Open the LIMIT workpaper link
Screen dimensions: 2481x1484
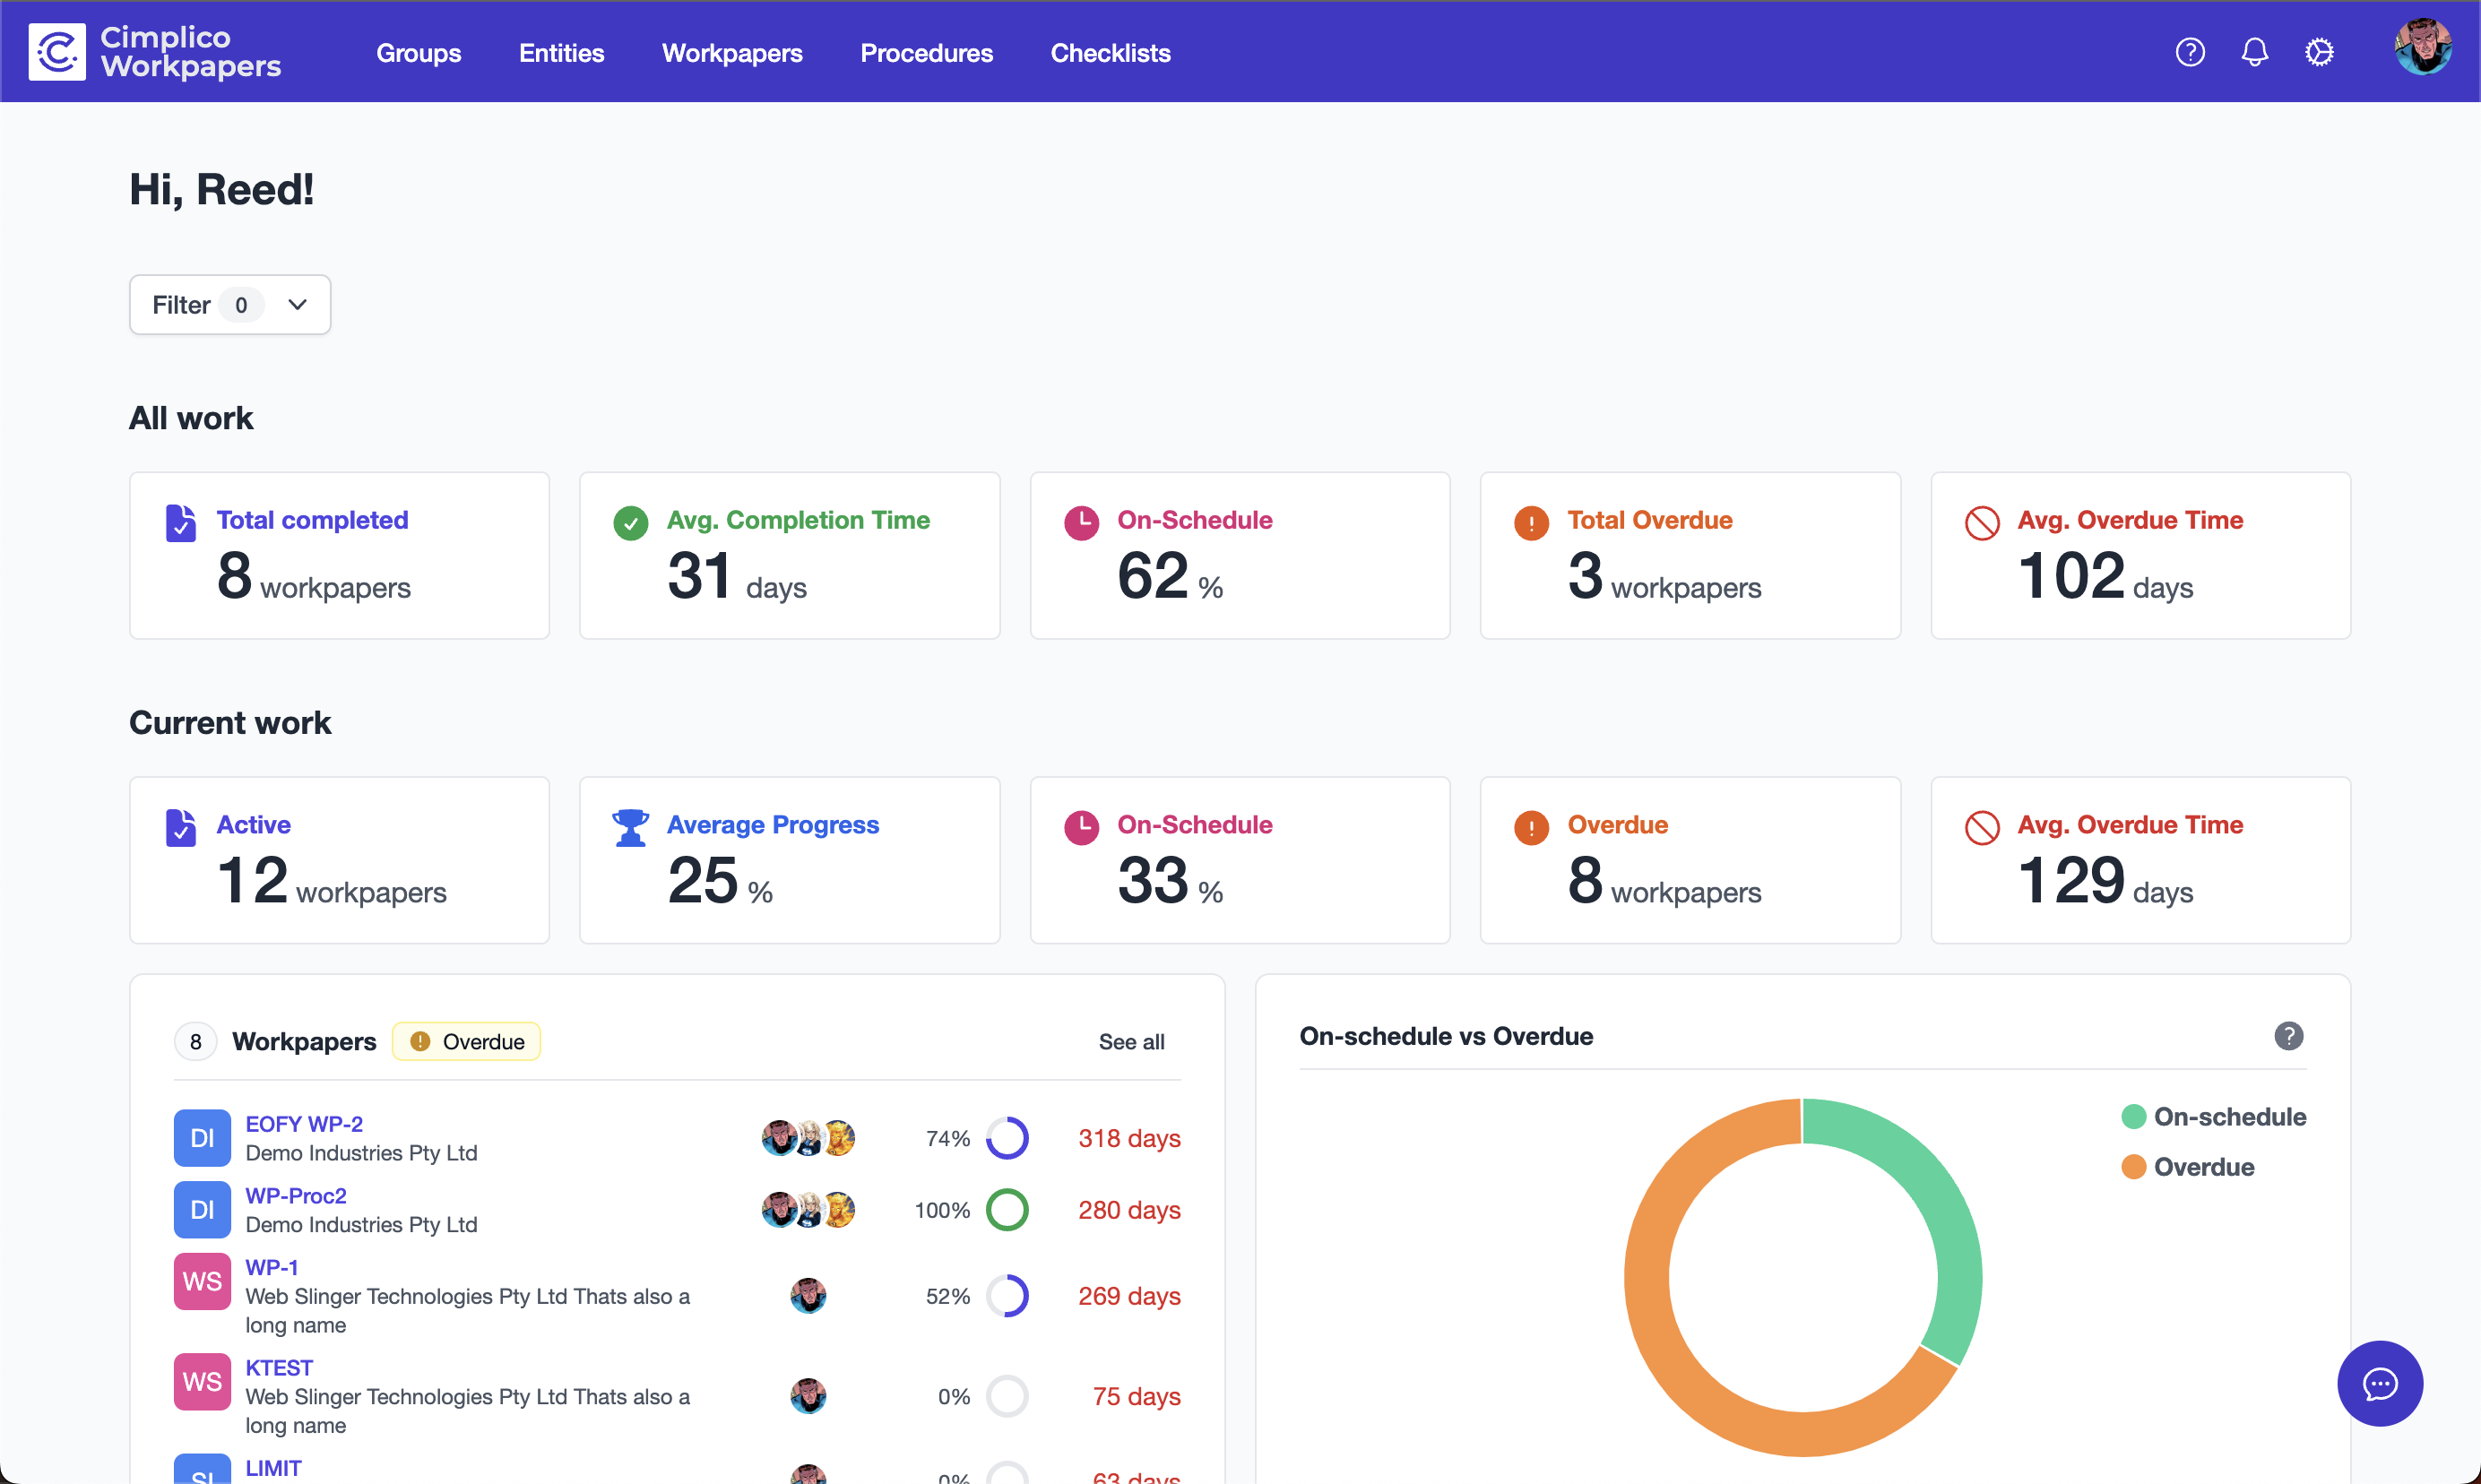[x=273, y=1468]
